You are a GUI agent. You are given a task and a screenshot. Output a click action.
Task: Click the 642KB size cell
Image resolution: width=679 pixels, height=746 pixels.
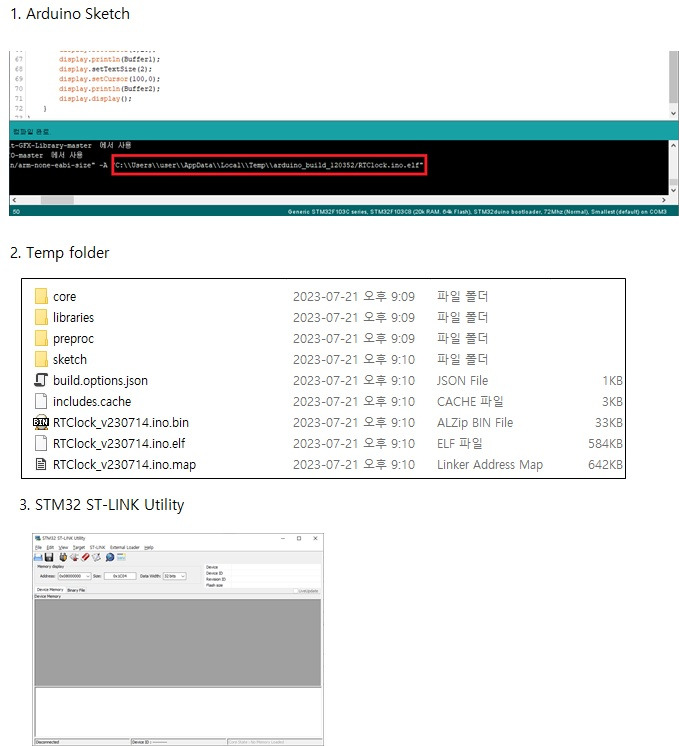[x=605, y=465]
